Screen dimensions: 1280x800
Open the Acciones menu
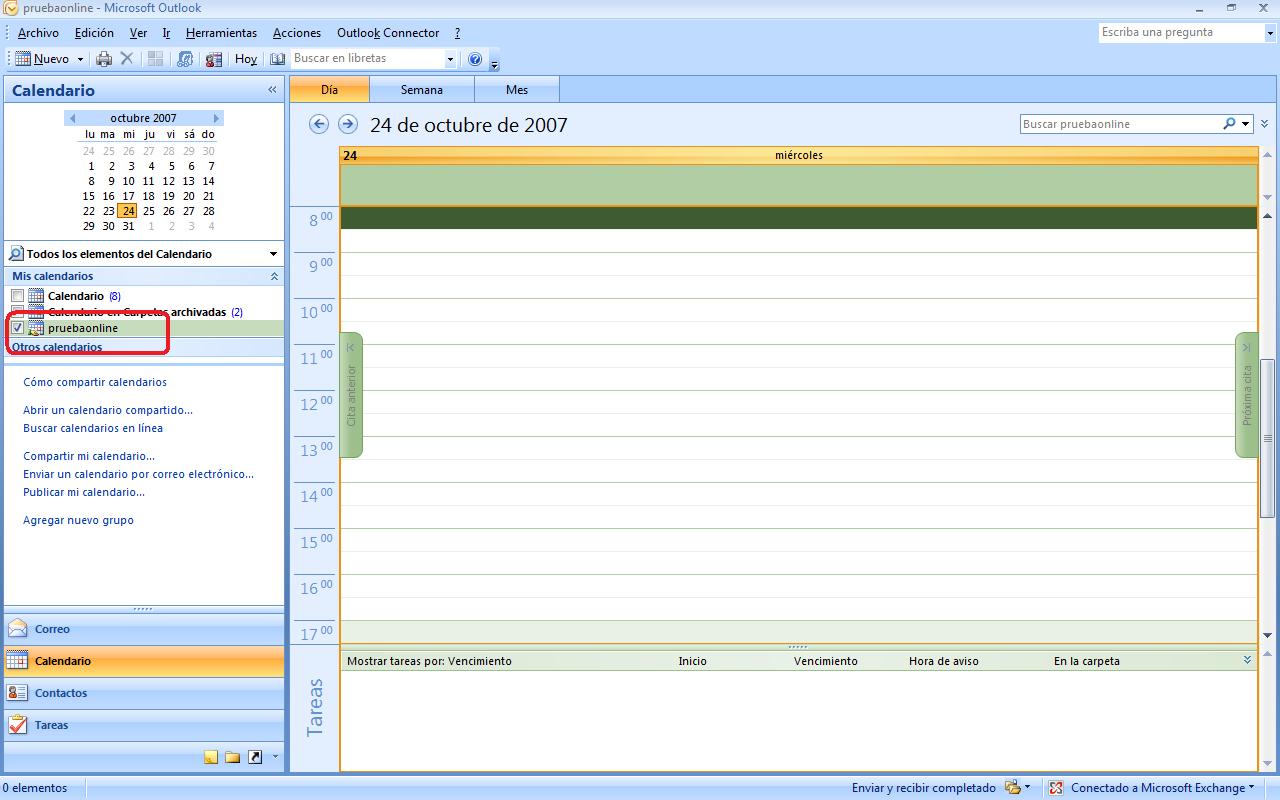pos(297,33)
